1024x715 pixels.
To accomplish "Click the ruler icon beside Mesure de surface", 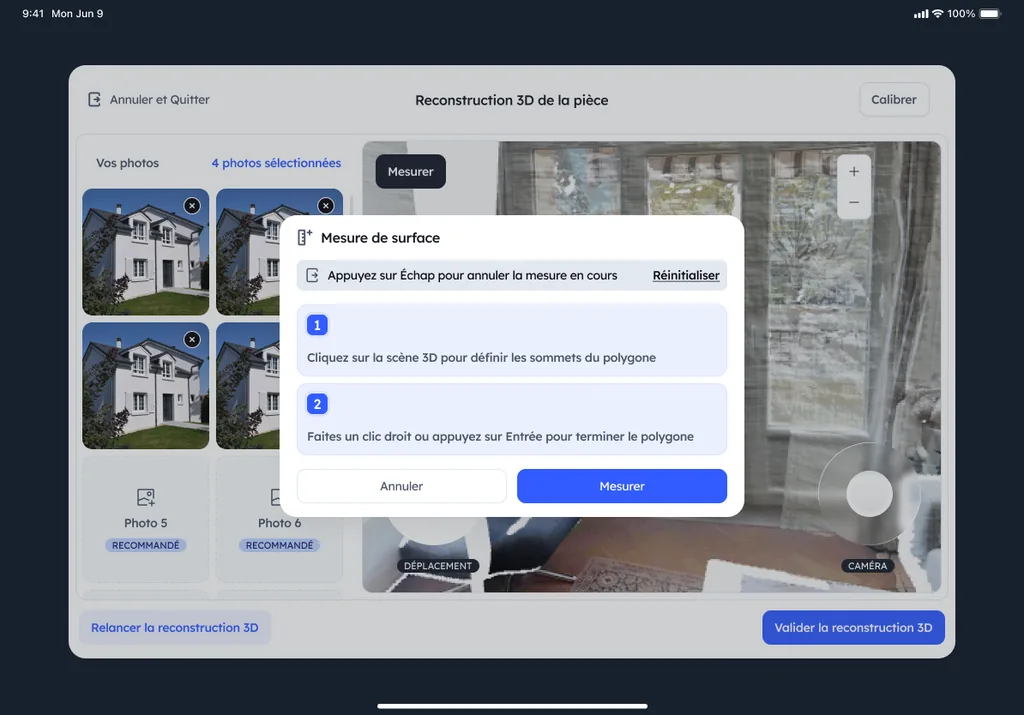I will [305, 237].
